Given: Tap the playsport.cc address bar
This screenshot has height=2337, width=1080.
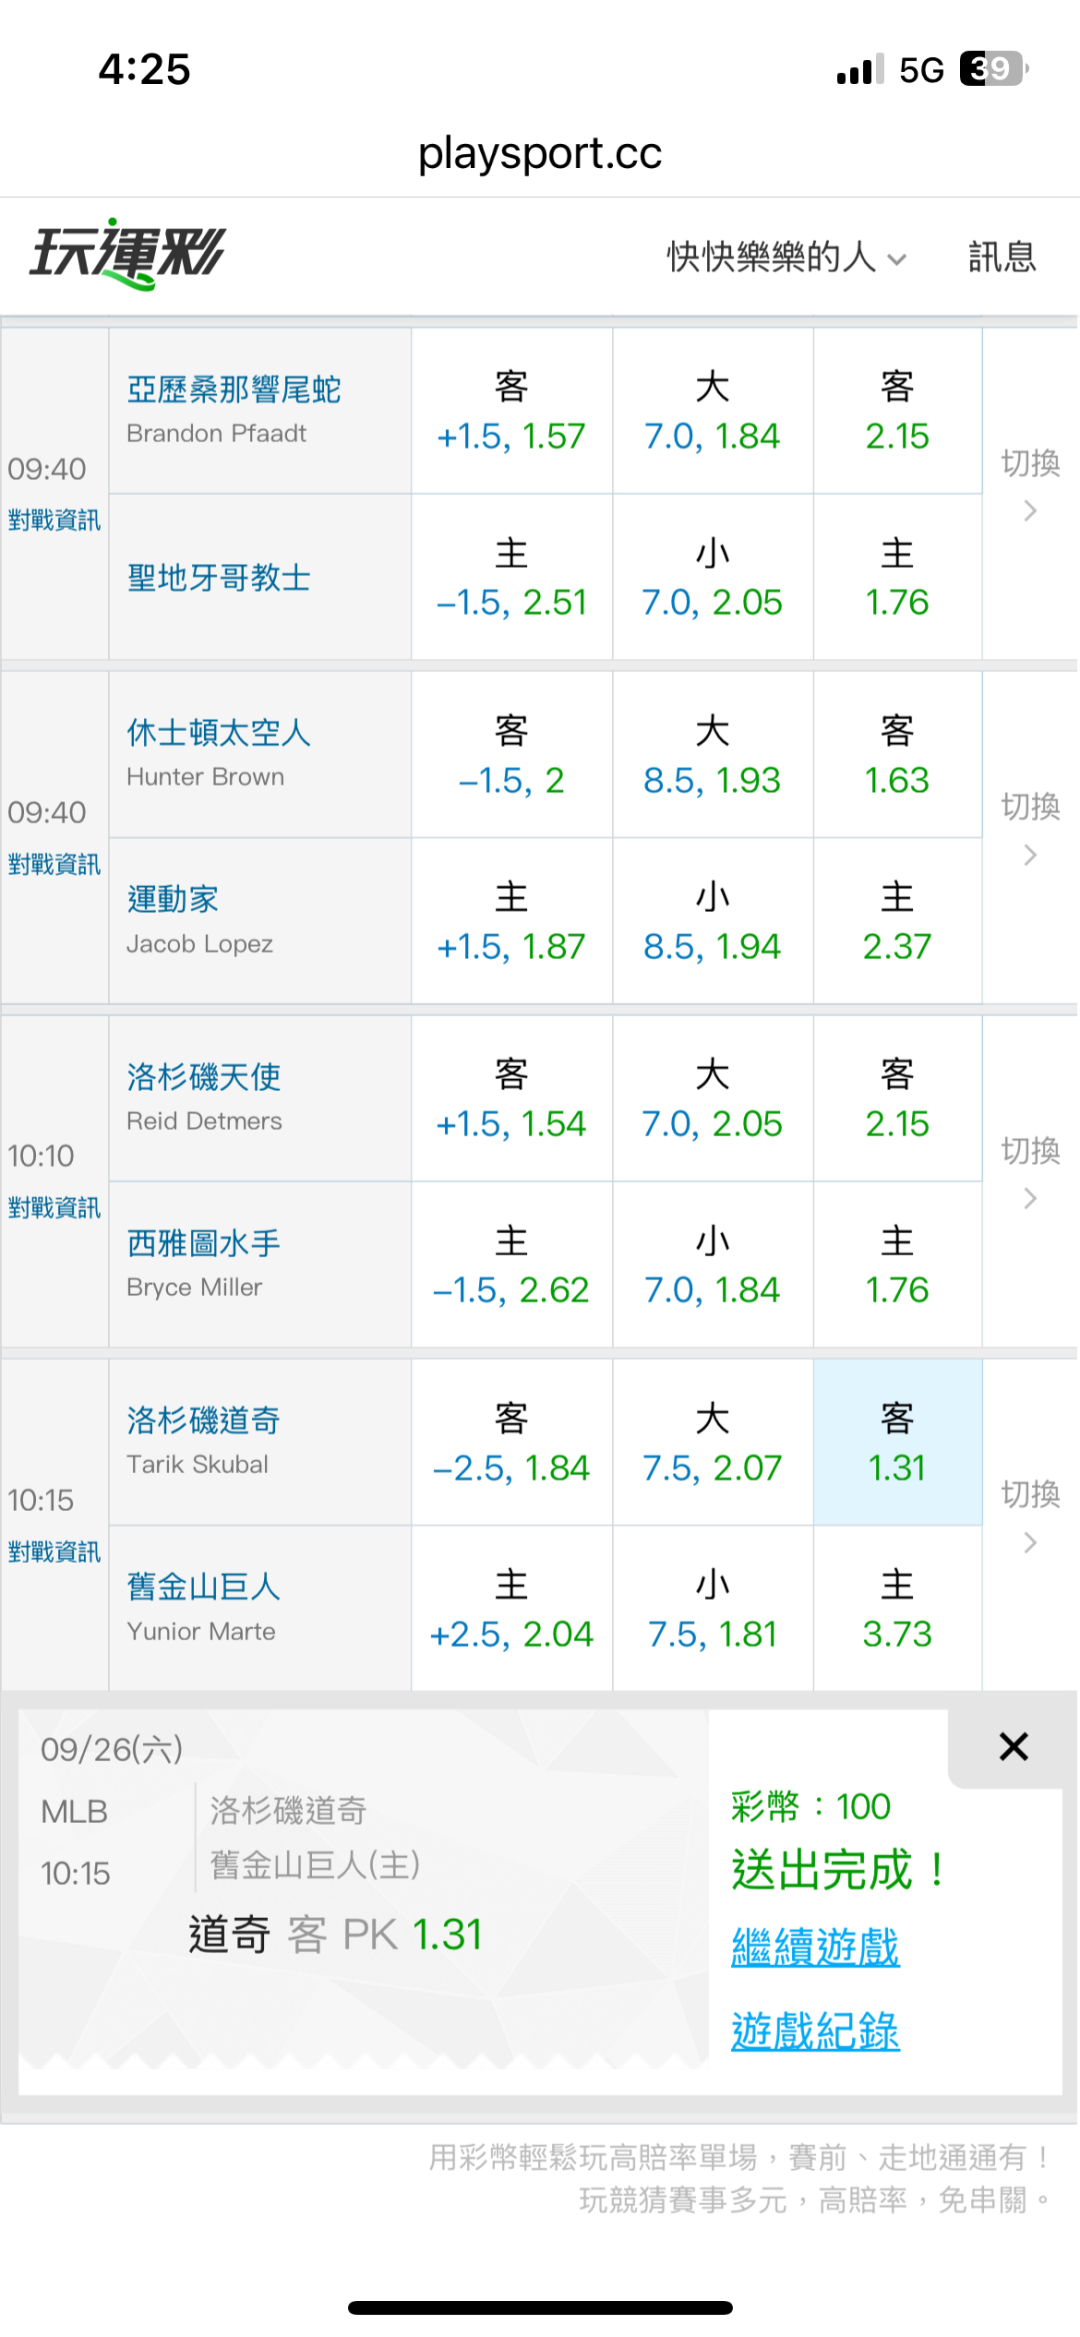Looking at the screenshot, I should [x=540, y=153].
